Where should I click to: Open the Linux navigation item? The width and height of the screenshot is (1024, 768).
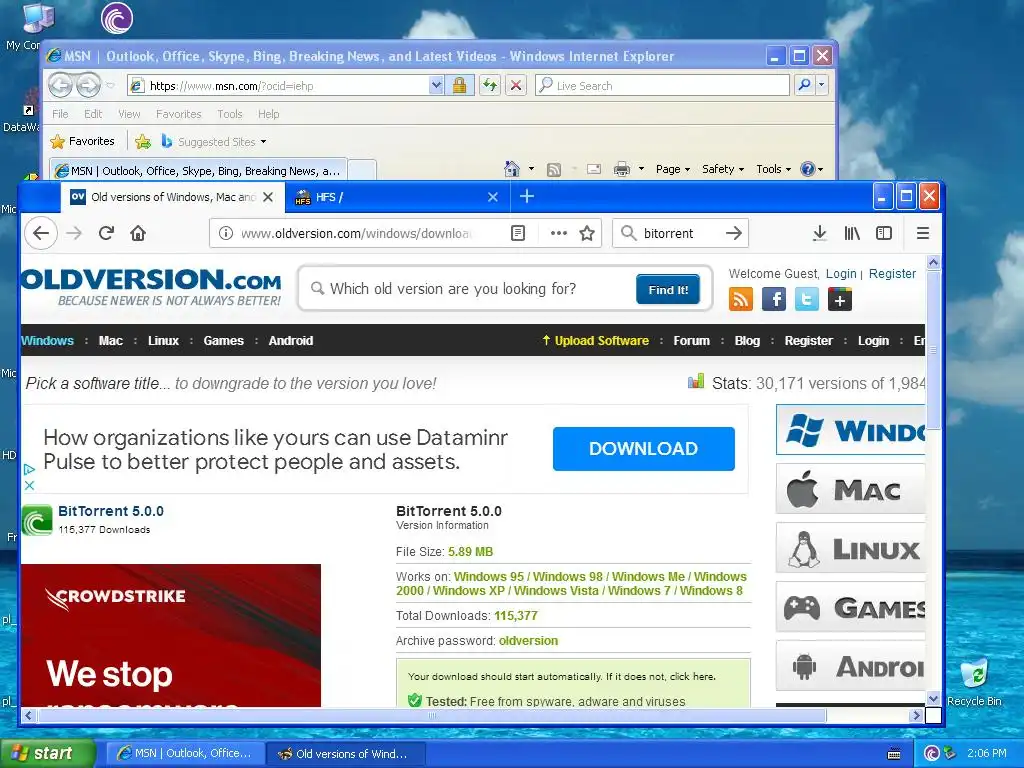click(163, 340)
